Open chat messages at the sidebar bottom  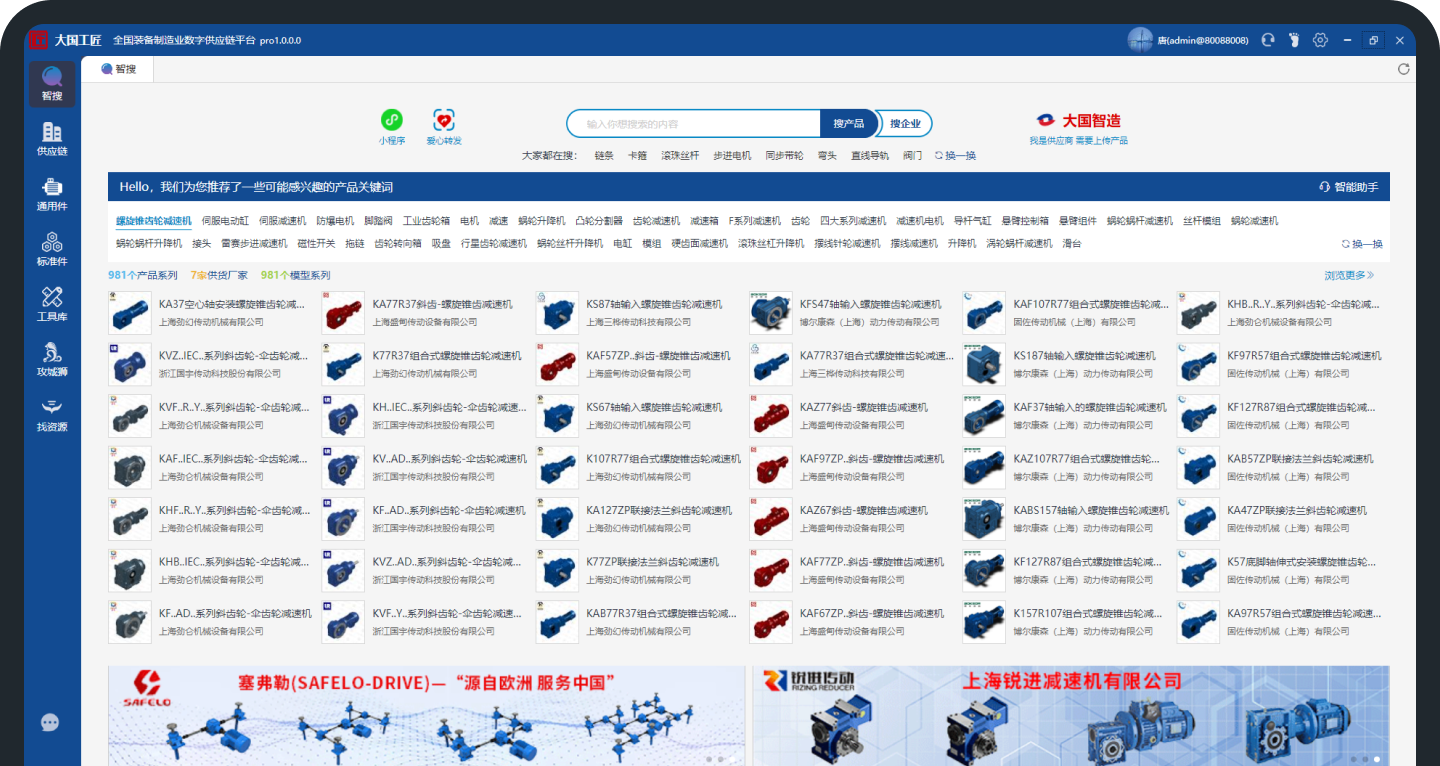(50, 723)
